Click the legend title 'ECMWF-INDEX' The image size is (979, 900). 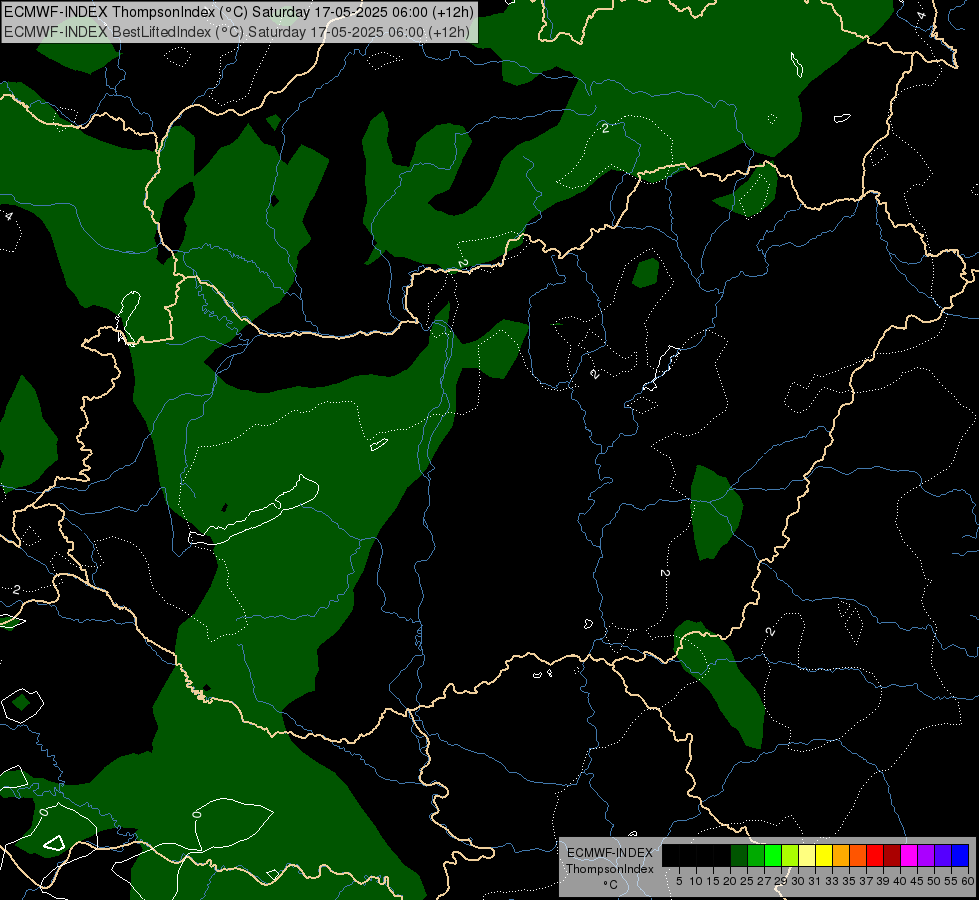[x=610, y=853]
